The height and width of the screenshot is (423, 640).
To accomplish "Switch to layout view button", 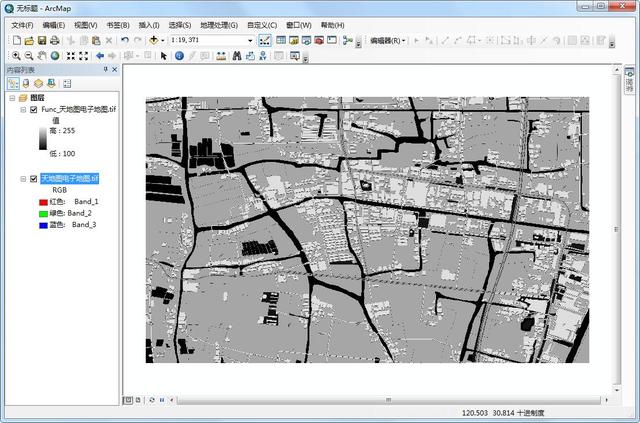I will coord(138,400).
